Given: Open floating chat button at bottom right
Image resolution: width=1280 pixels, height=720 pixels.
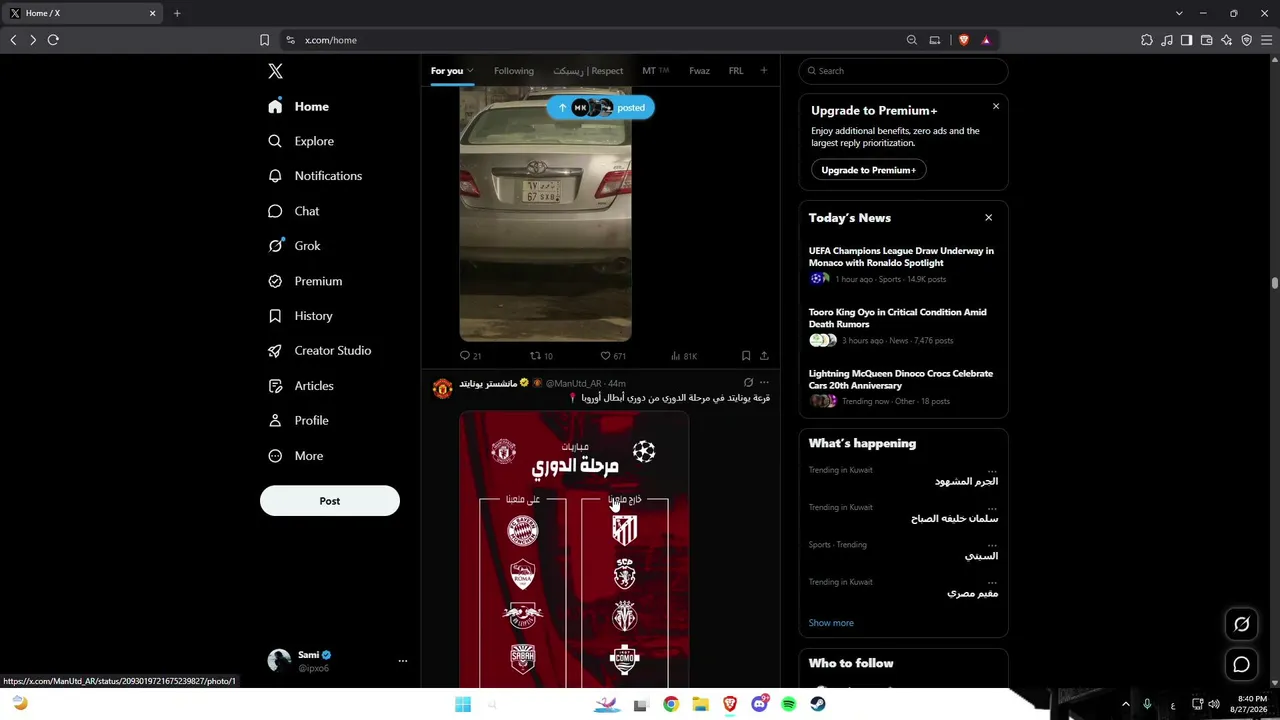Looking at the screenshot, I should click(x=1241, y=664).
